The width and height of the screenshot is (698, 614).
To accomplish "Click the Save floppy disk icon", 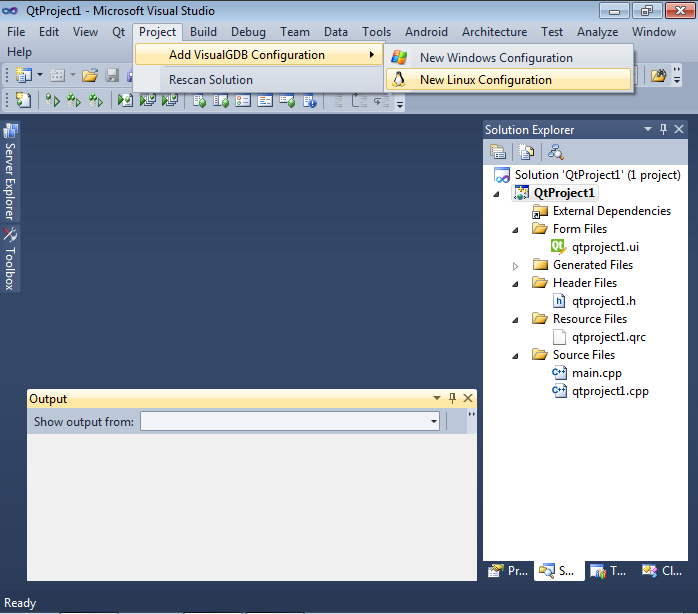I will coord(112,75).
